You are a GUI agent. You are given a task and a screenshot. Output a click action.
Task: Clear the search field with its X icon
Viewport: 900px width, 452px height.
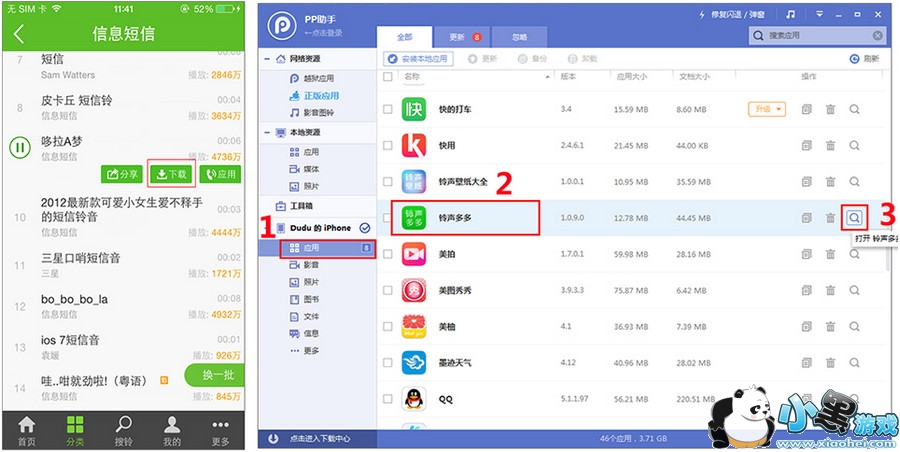(x=878, y=36)
